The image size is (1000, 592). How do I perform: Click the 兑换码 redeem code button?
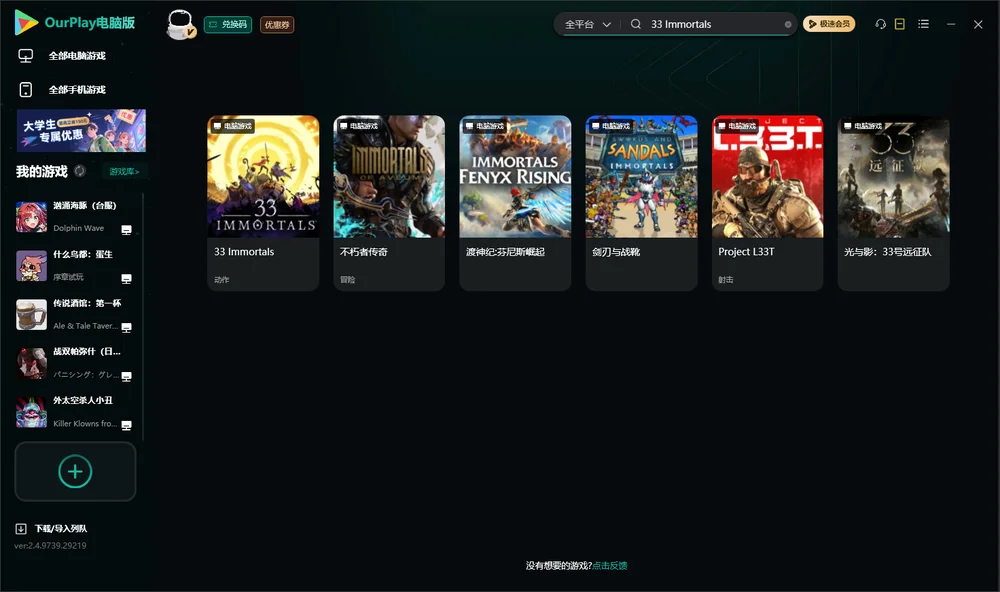pos(228,25)
